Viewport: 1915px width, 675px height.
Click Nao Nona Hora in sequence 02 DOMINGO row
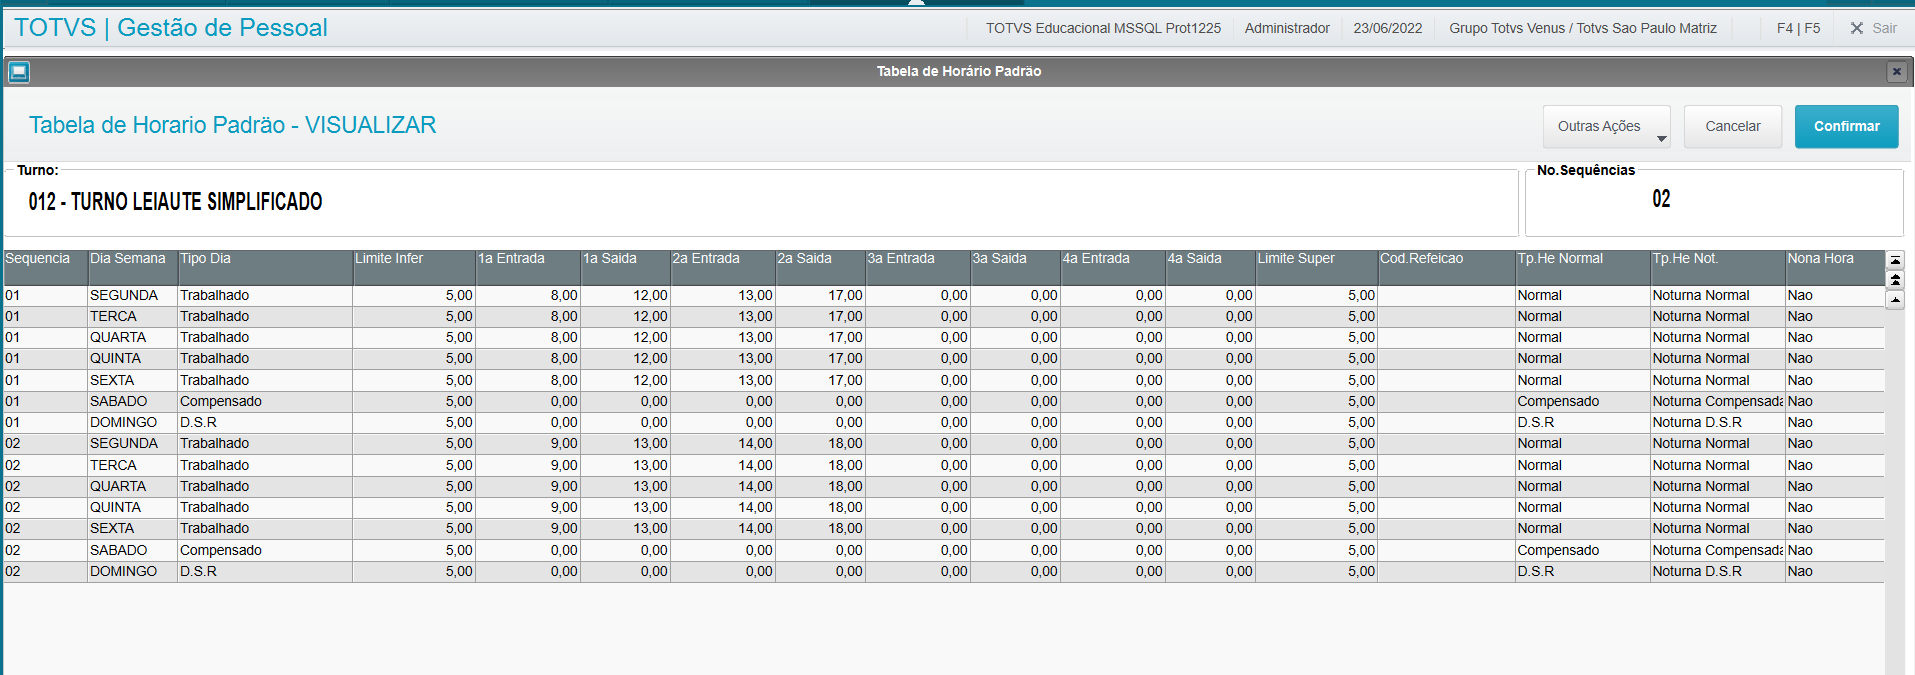coord(1835,571)
